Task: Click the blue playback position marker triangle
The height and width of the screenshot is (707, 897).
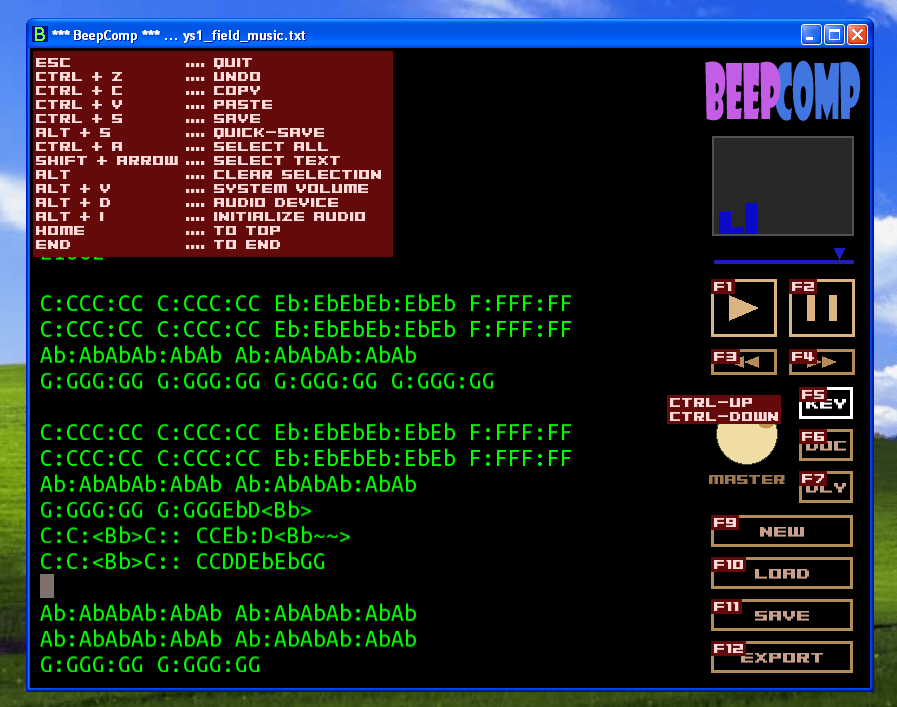Action: coord(840,253)
